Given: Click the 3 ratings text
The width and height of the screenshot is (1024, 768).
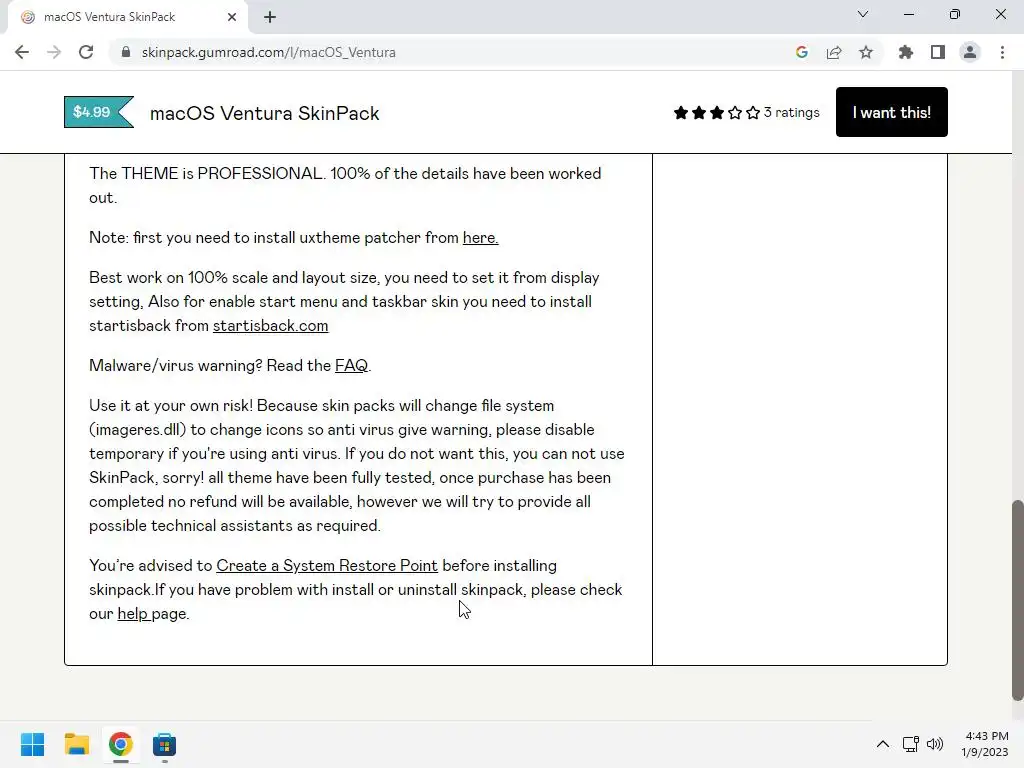Looking at the screenshot, I should click(x=792, y=112).
